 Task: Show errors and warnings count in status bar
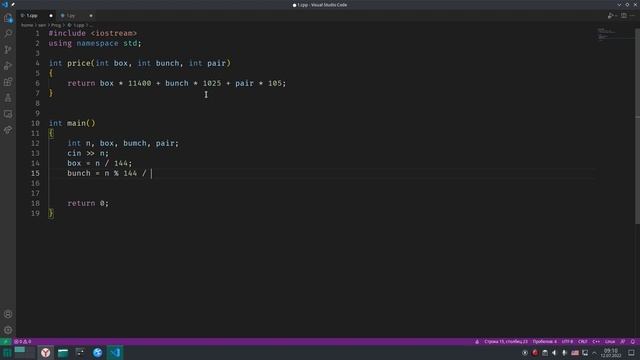(x=23, y=342)
